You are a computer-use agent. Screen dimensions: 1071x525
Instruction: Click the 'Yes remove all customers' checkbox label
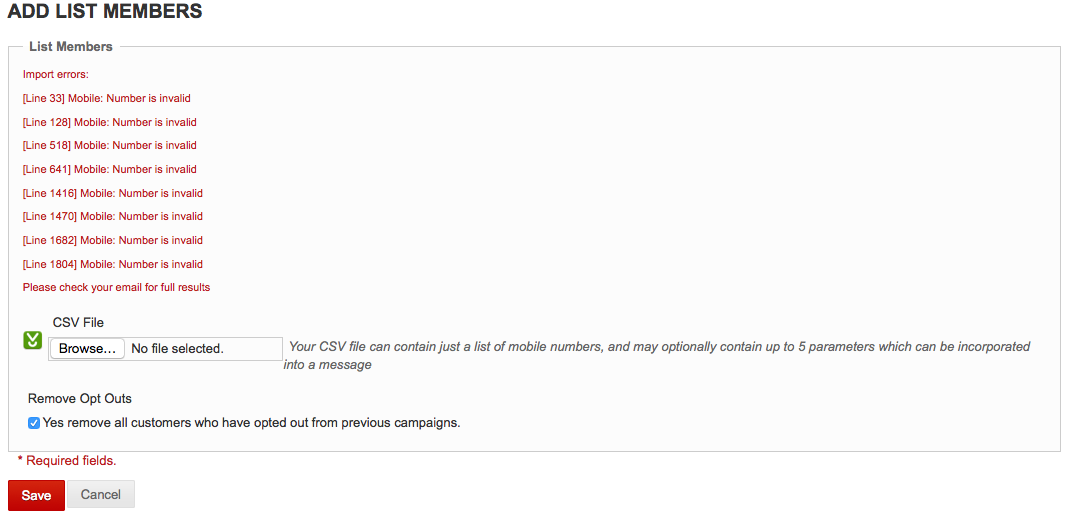pos(251,423)
